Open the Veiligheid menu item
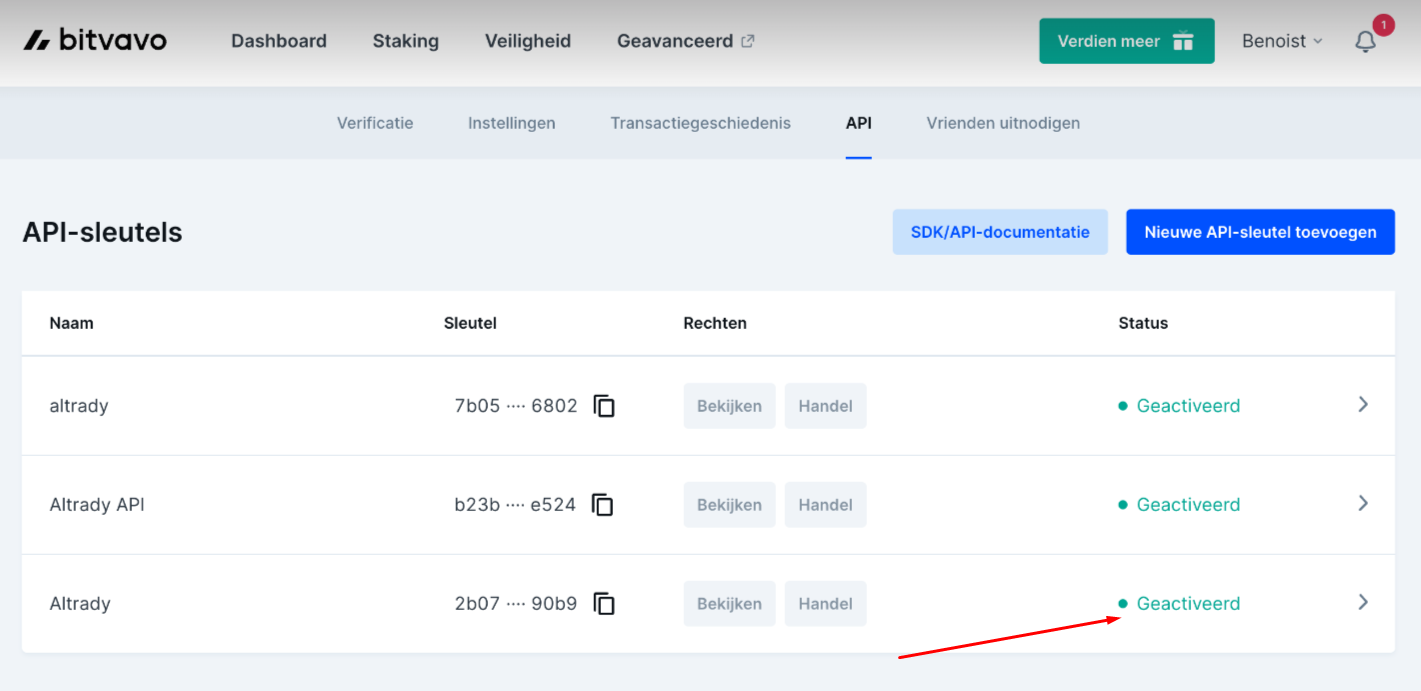Screen dimensions: 1421x691 coord(528,41)
